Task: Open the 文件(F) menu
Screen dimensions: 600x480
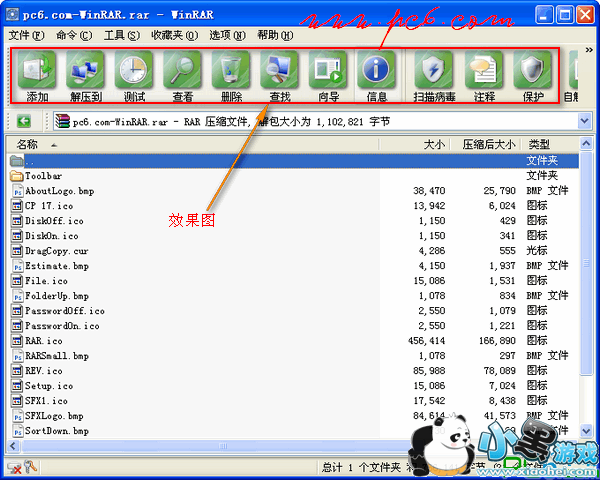Action: 26,35
